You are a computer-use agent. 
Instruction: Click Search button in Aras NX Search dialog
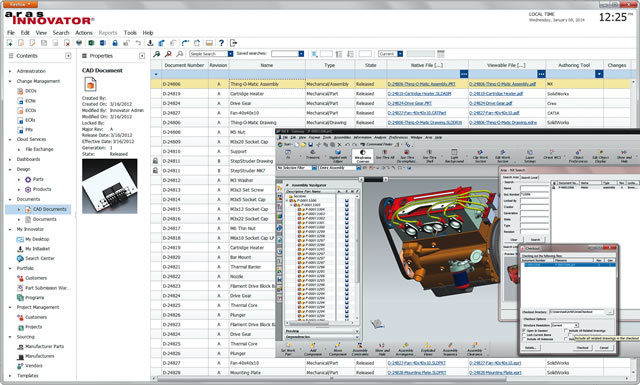click(535, 240)
